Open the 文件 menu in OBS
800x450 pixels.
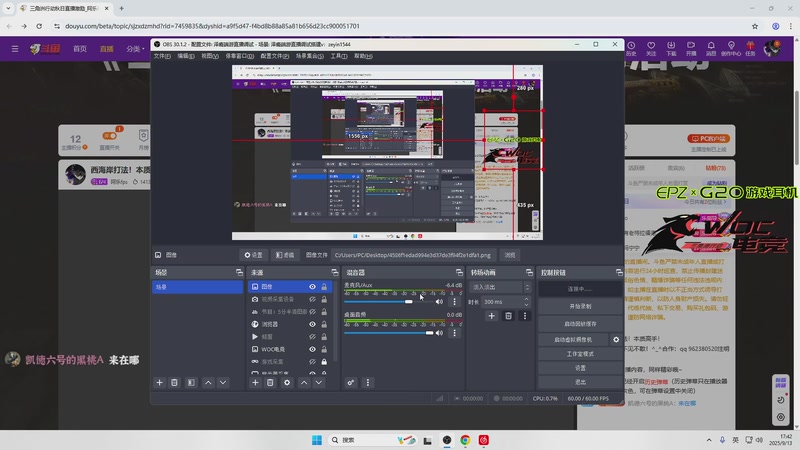(162, 56)
